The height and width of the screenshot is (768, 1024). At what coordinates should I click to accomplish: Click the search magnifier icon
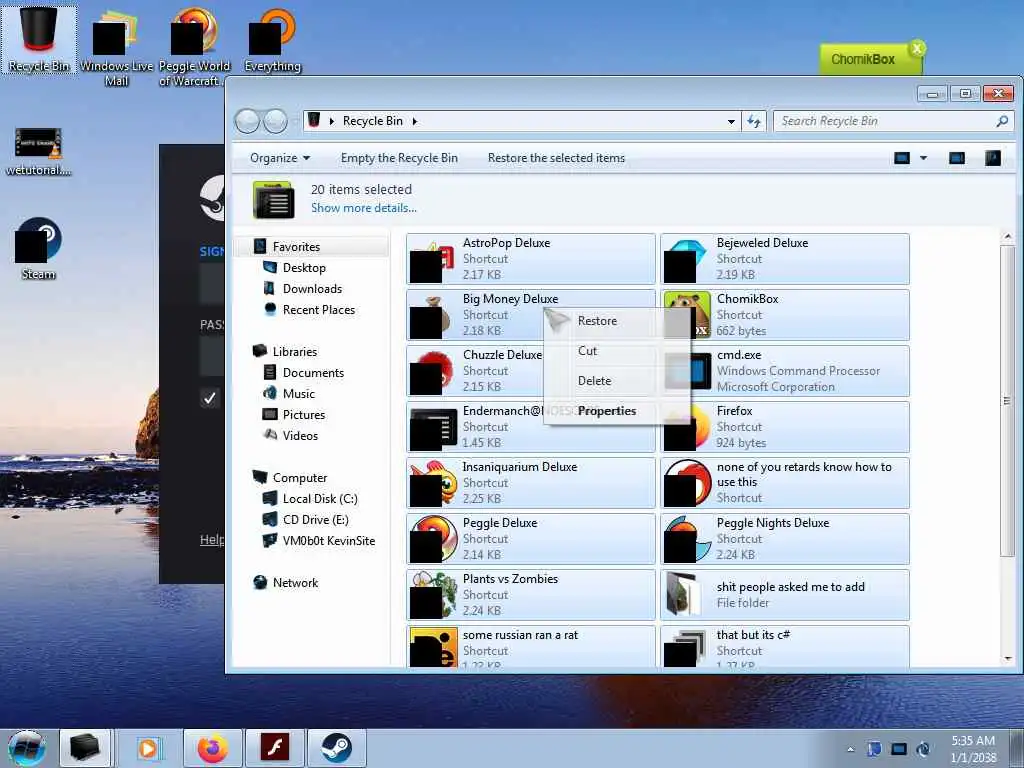pos(1002,121)
